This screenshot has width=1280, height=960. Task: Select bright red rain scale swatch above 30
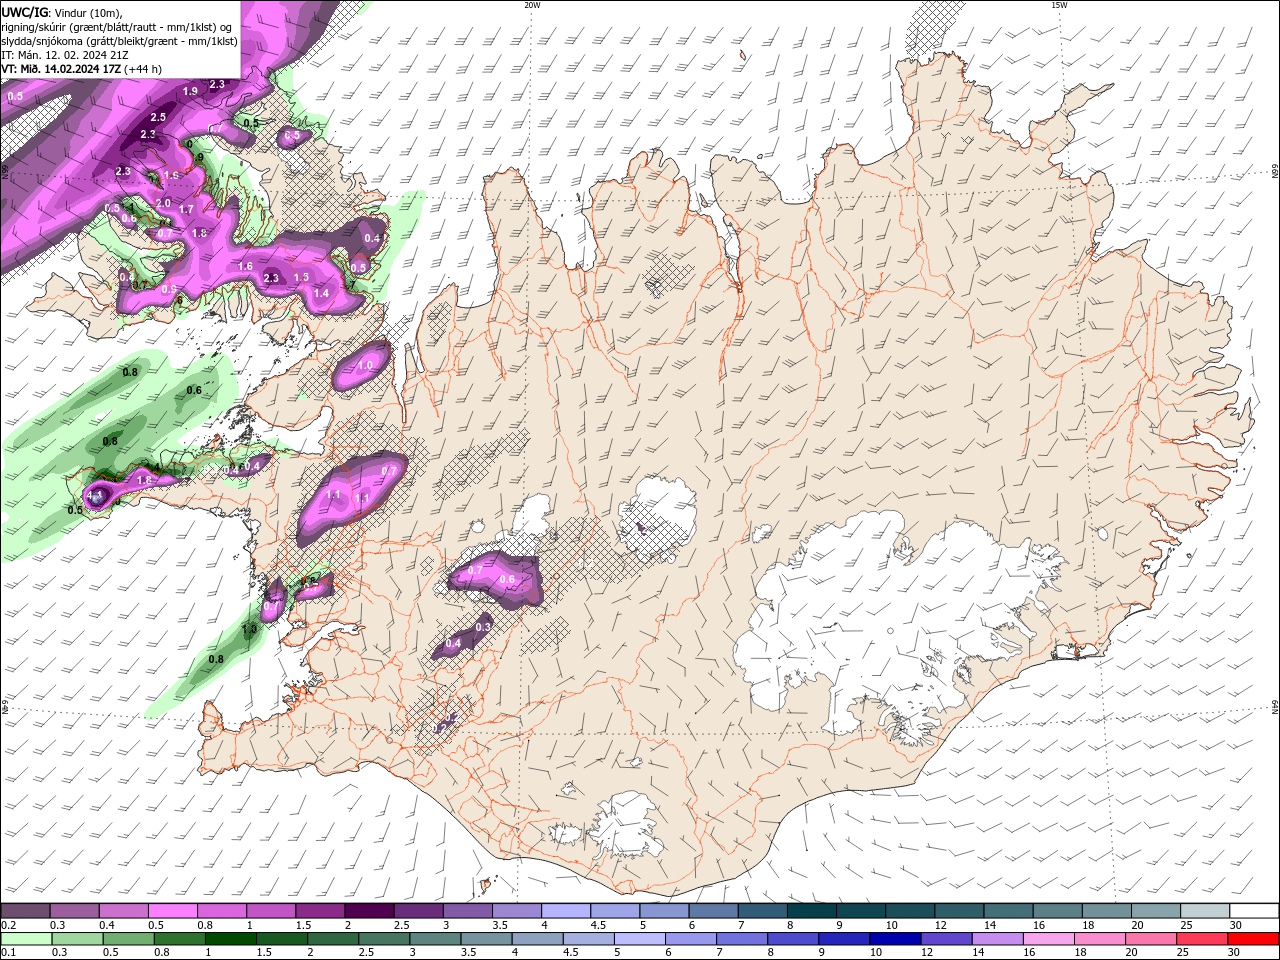coord(1252,939)
